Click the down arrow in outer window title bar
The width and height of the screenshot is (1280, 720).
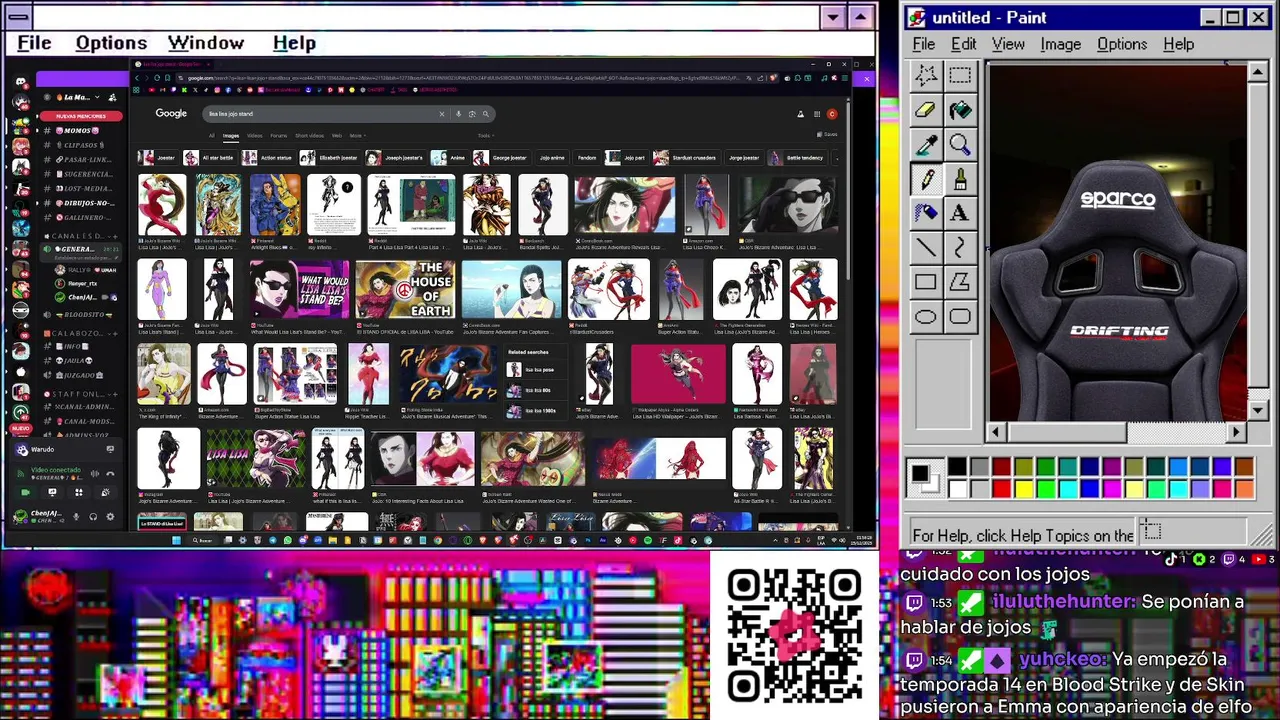[833, 17]
